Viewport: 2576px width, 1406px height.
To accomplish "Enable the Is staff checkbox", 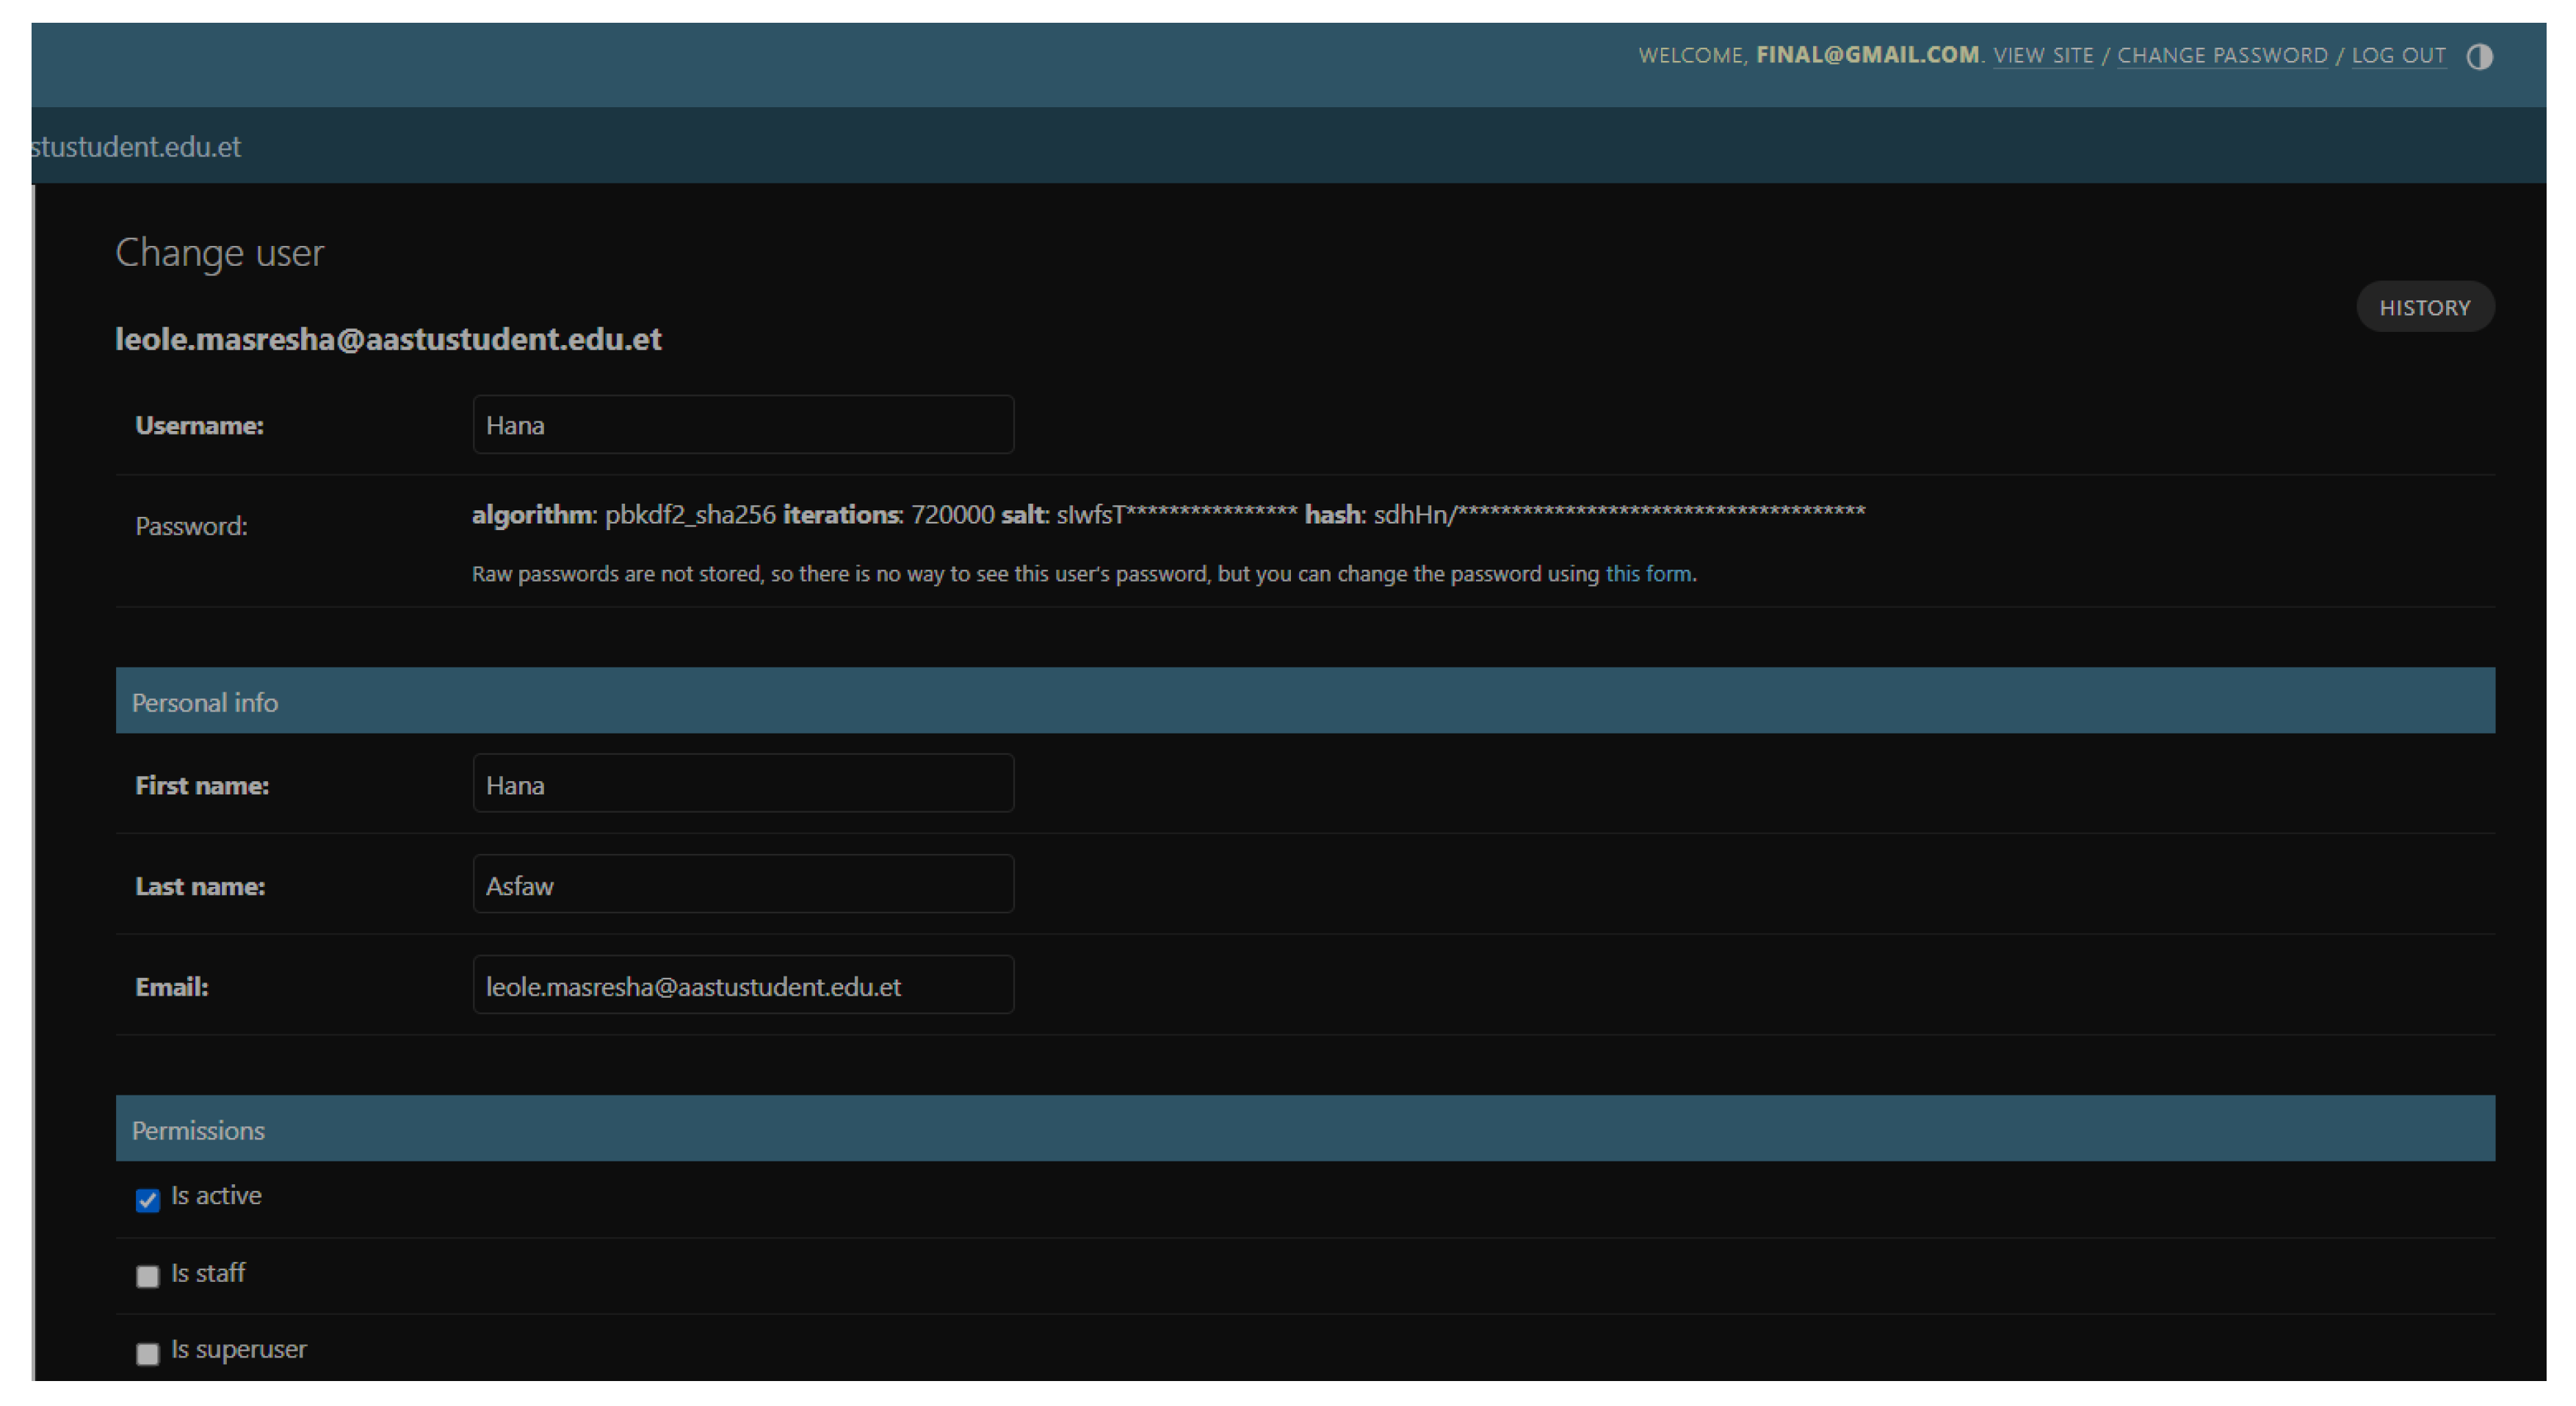I will (148, 1276).
